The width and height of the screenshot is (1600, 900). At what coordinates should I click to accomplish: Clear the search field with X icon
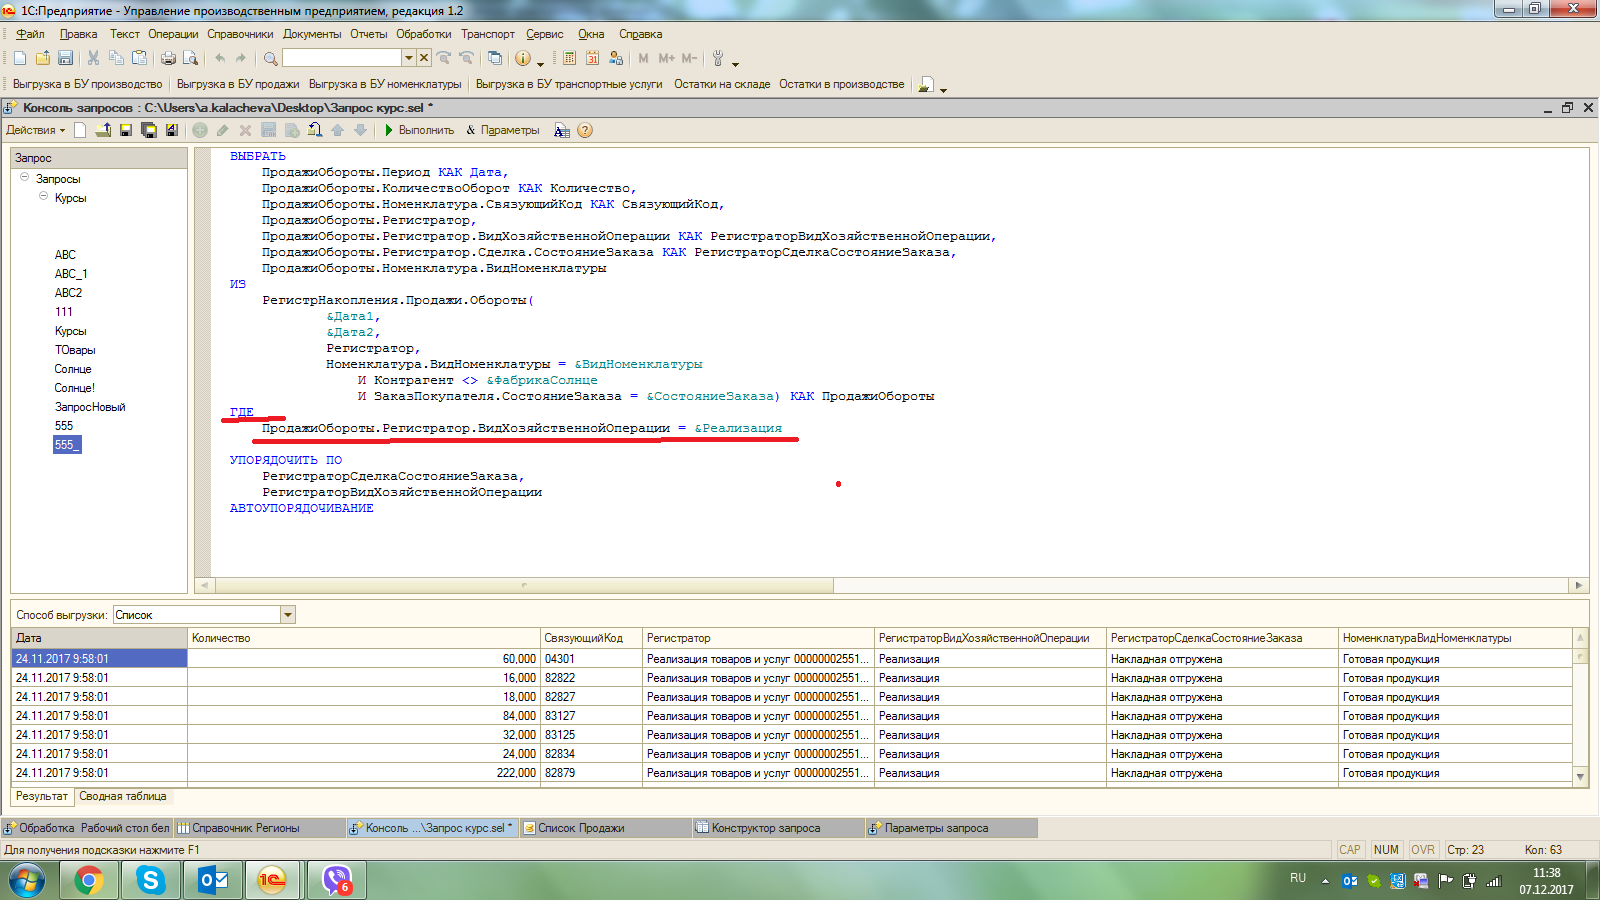pyautogui.click(x=424, y=58)
